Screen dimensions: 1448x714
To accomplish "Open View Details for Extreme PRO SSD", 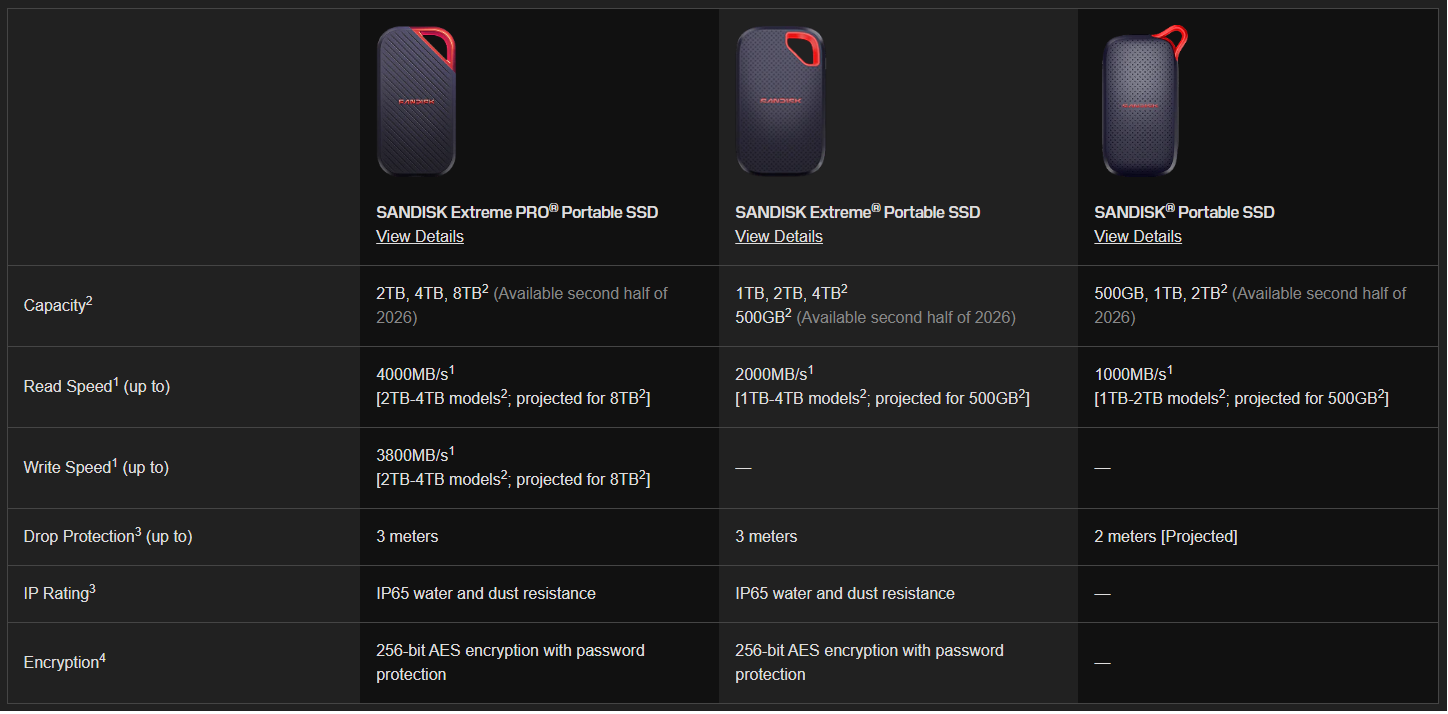I will click(x=420, y=237).
